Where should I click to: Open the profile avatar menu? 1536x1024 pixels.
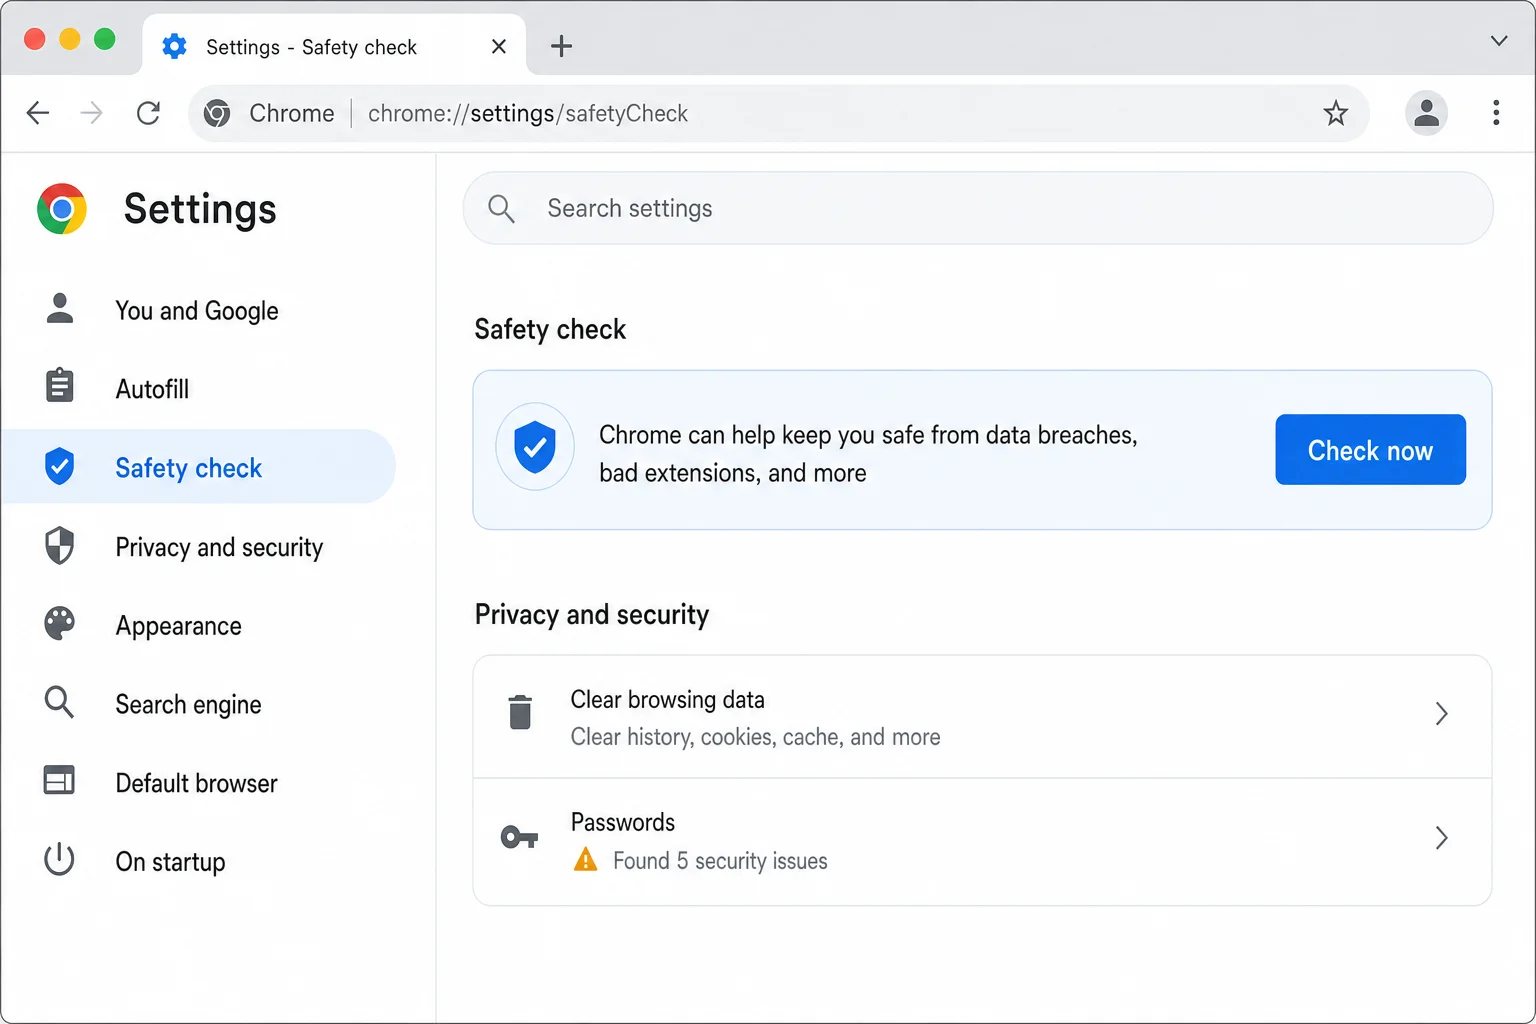[1426, 113]
